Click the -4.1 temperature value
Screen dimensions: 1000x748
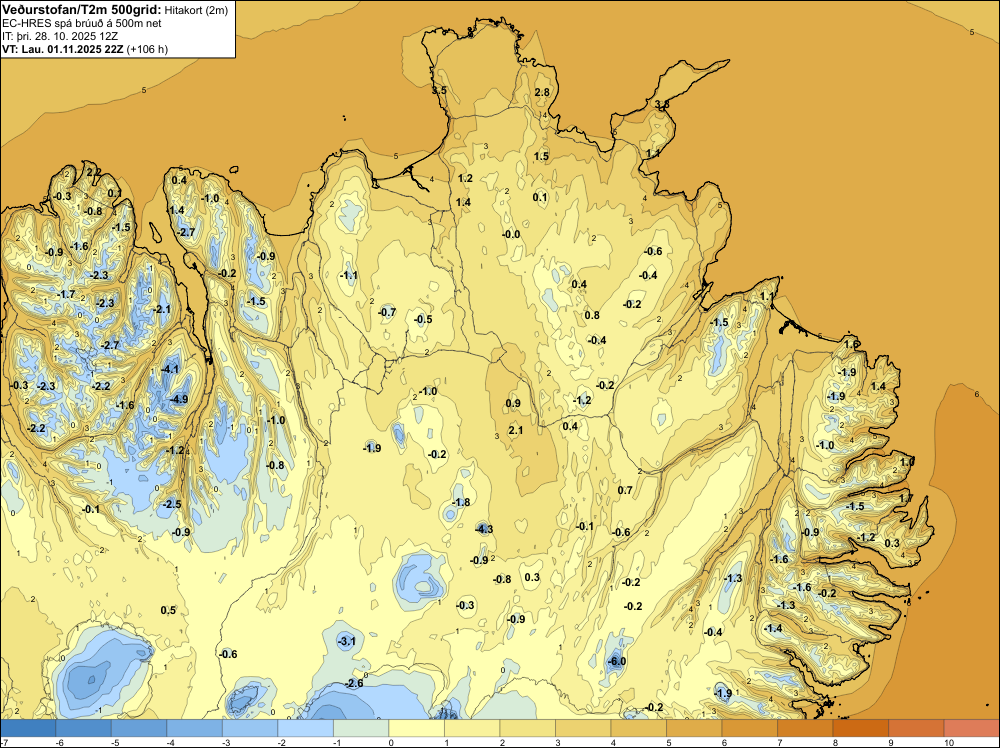point(170,369)
